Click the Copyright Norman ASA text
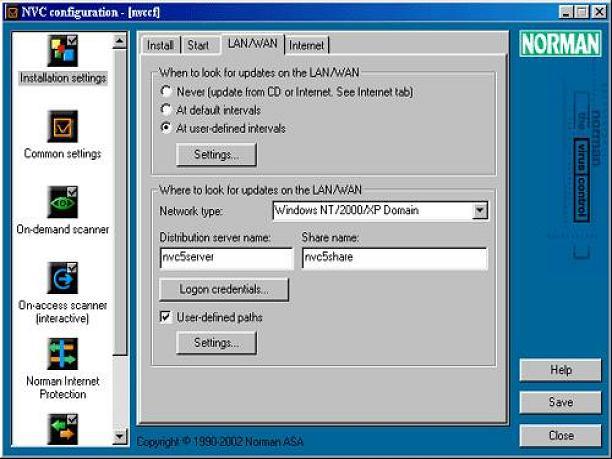This screenshot has width=612, height=459. coord(220,442)
